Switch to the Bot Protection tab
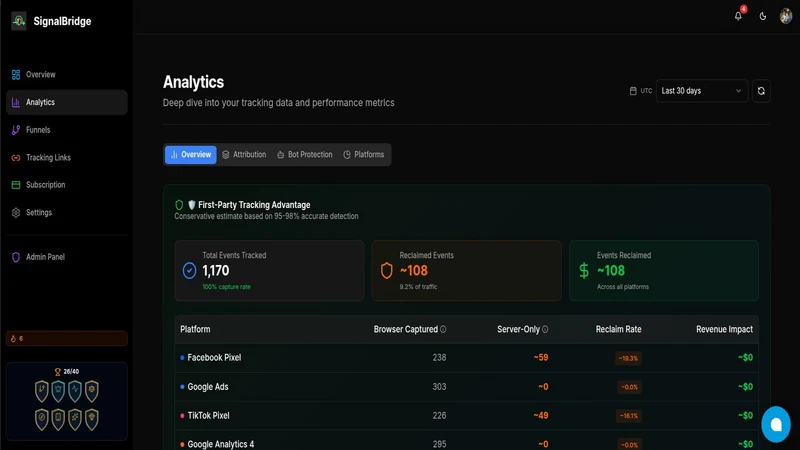 pos(305,155)
